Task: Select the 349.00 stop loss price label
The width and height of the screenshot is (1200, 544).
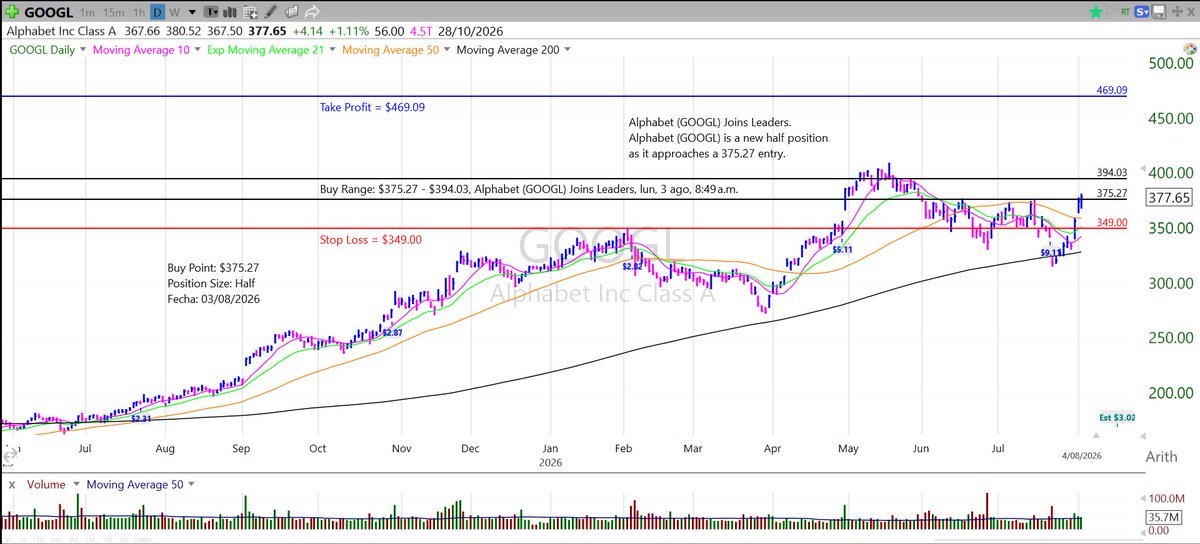Action: [x=1111, y=222]
